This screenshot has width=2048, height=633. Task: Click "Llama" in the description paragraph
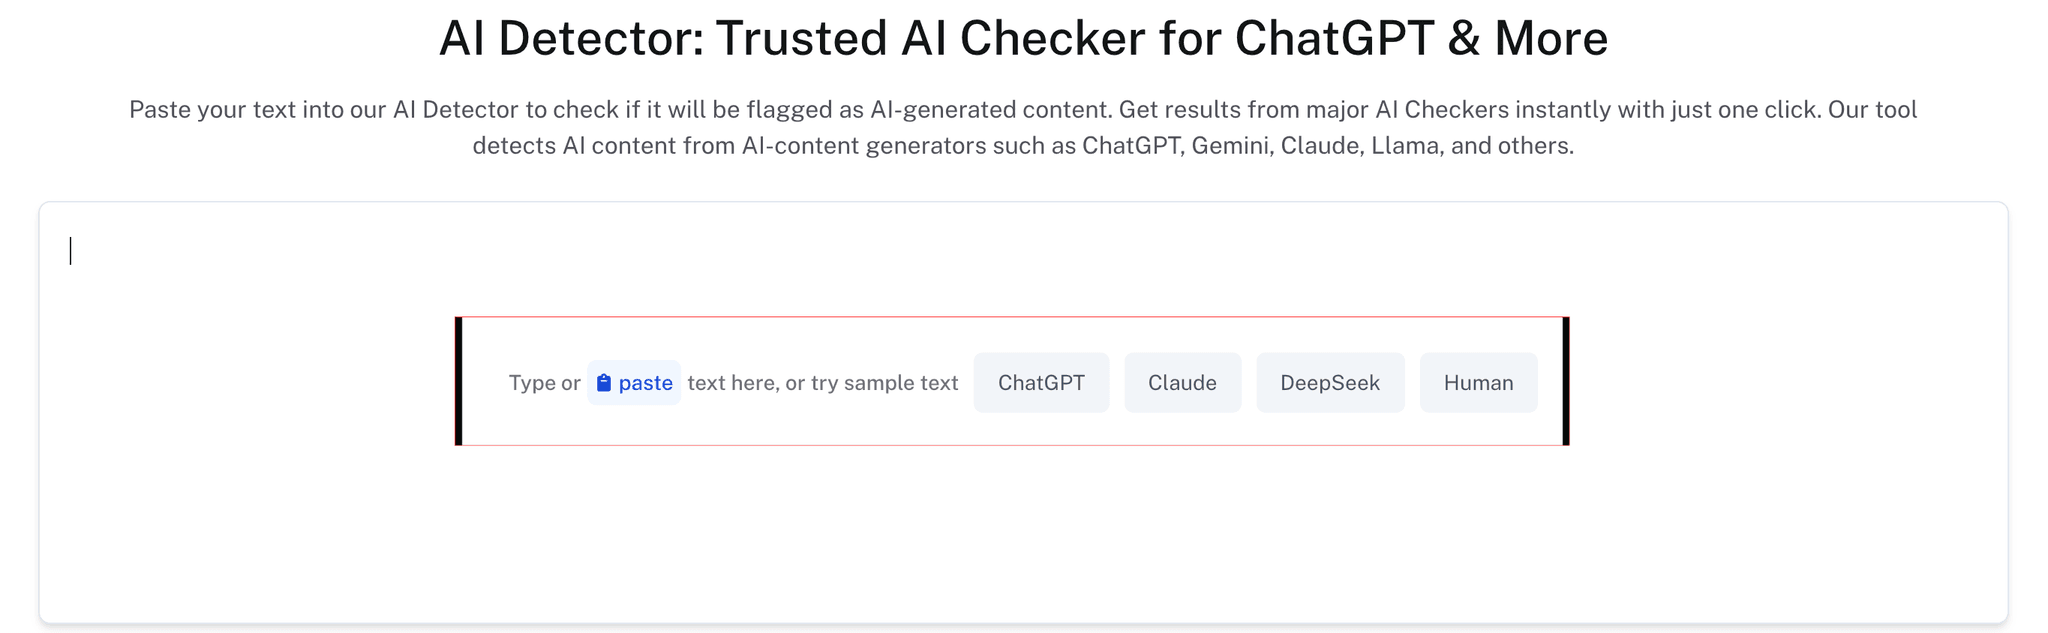[x=1405, y=146]
